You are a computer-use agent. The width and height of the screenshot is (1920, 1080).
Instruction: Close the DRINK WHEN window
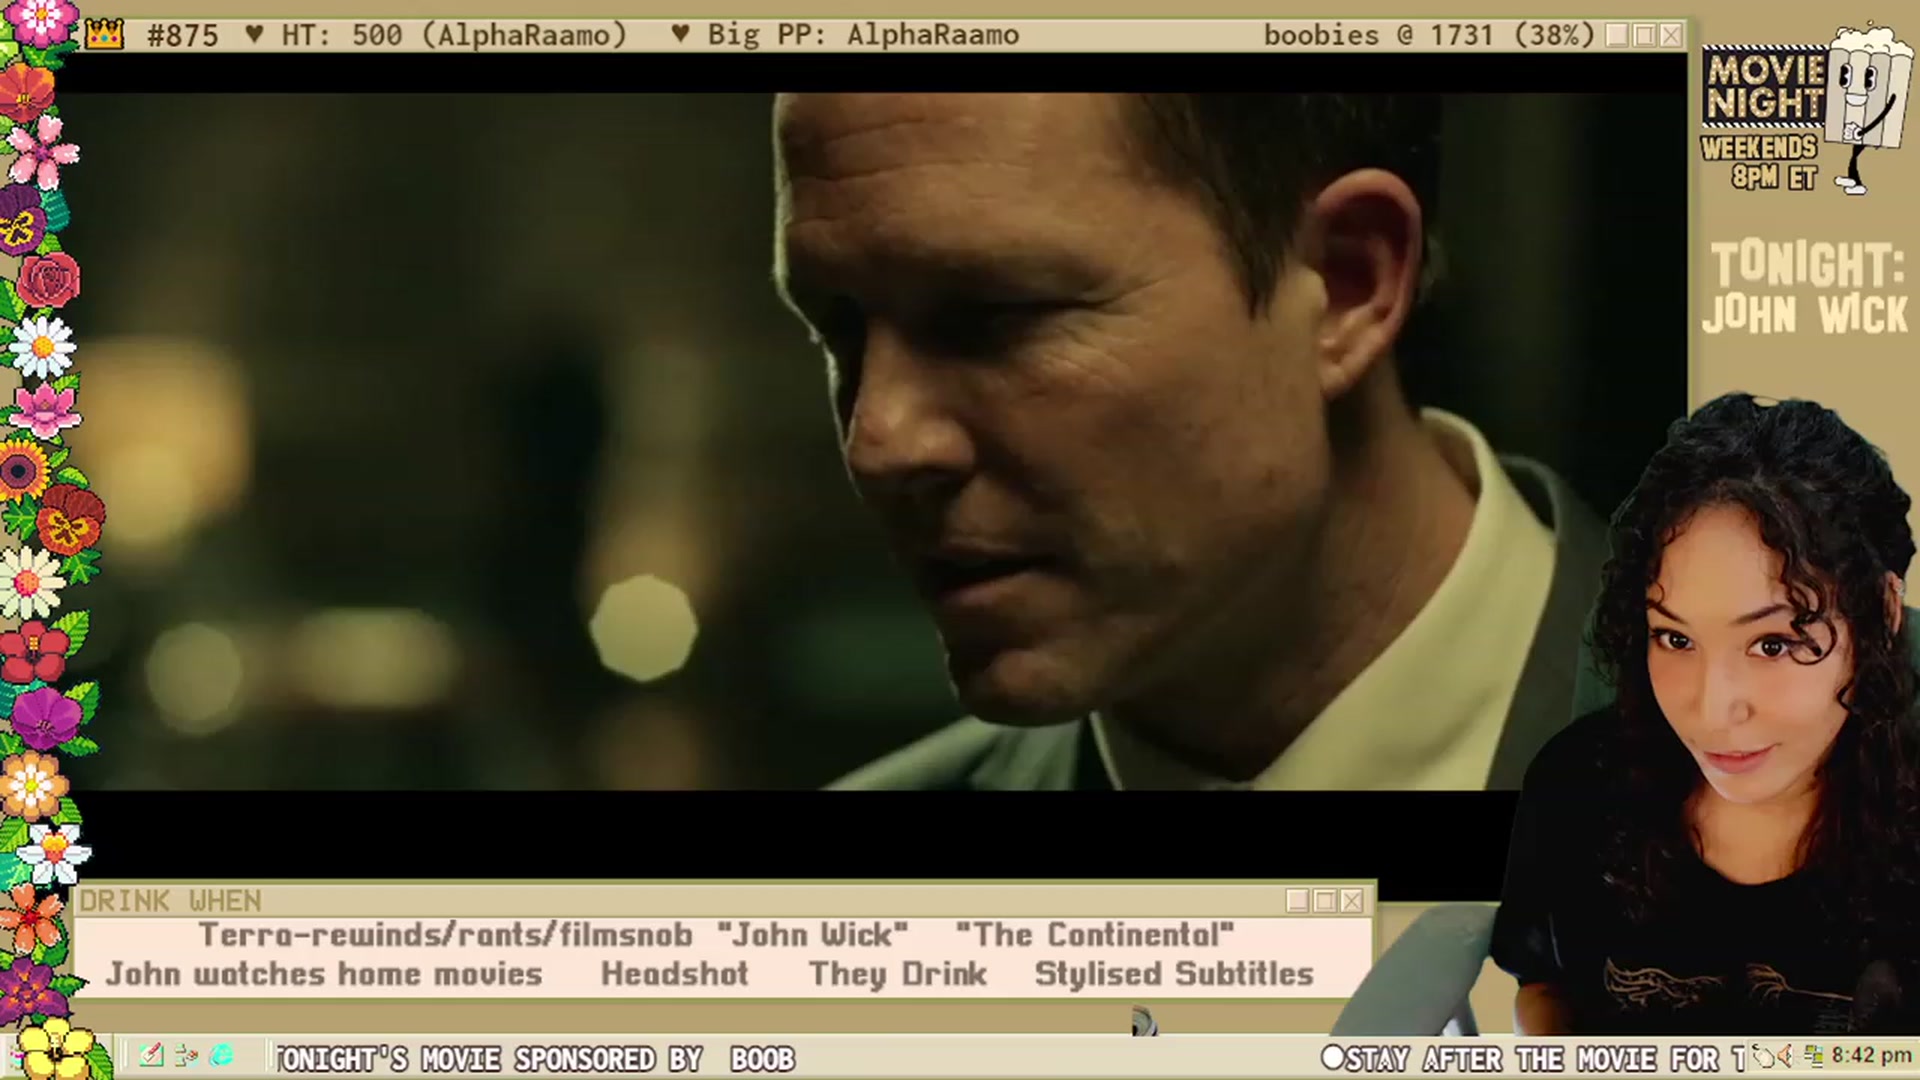pos(1352,901)
